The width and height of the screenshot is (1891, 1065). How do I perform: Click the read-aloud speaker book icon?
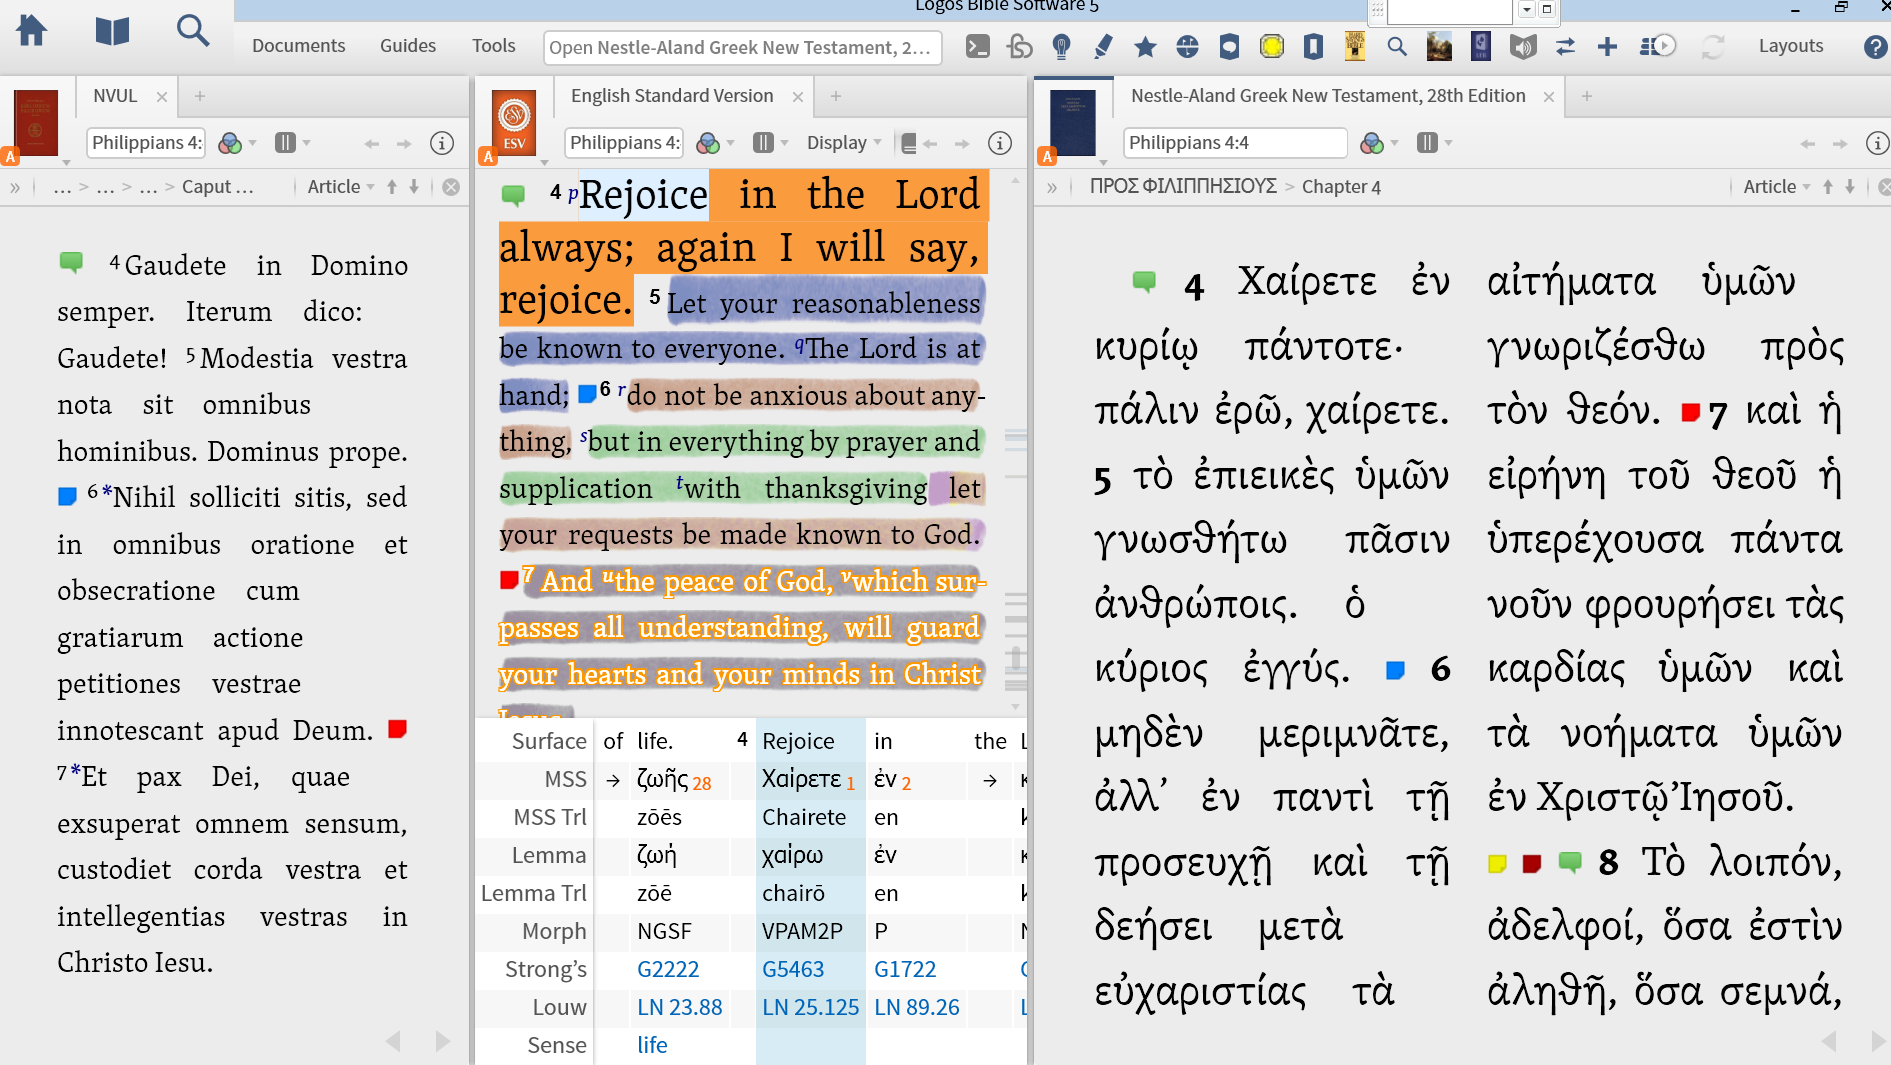coord(1522,47)
